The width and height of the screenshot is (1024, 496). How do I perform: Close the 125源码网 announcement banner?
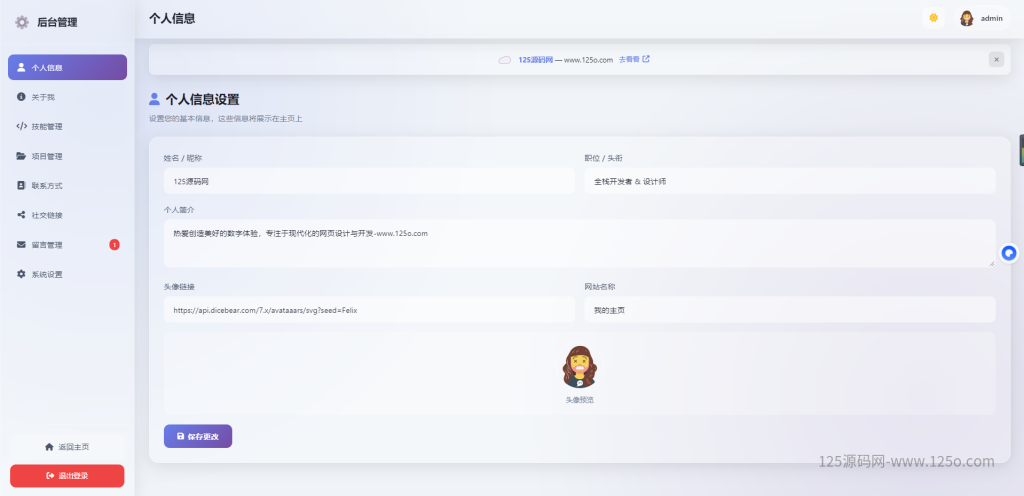click(996, 59)
